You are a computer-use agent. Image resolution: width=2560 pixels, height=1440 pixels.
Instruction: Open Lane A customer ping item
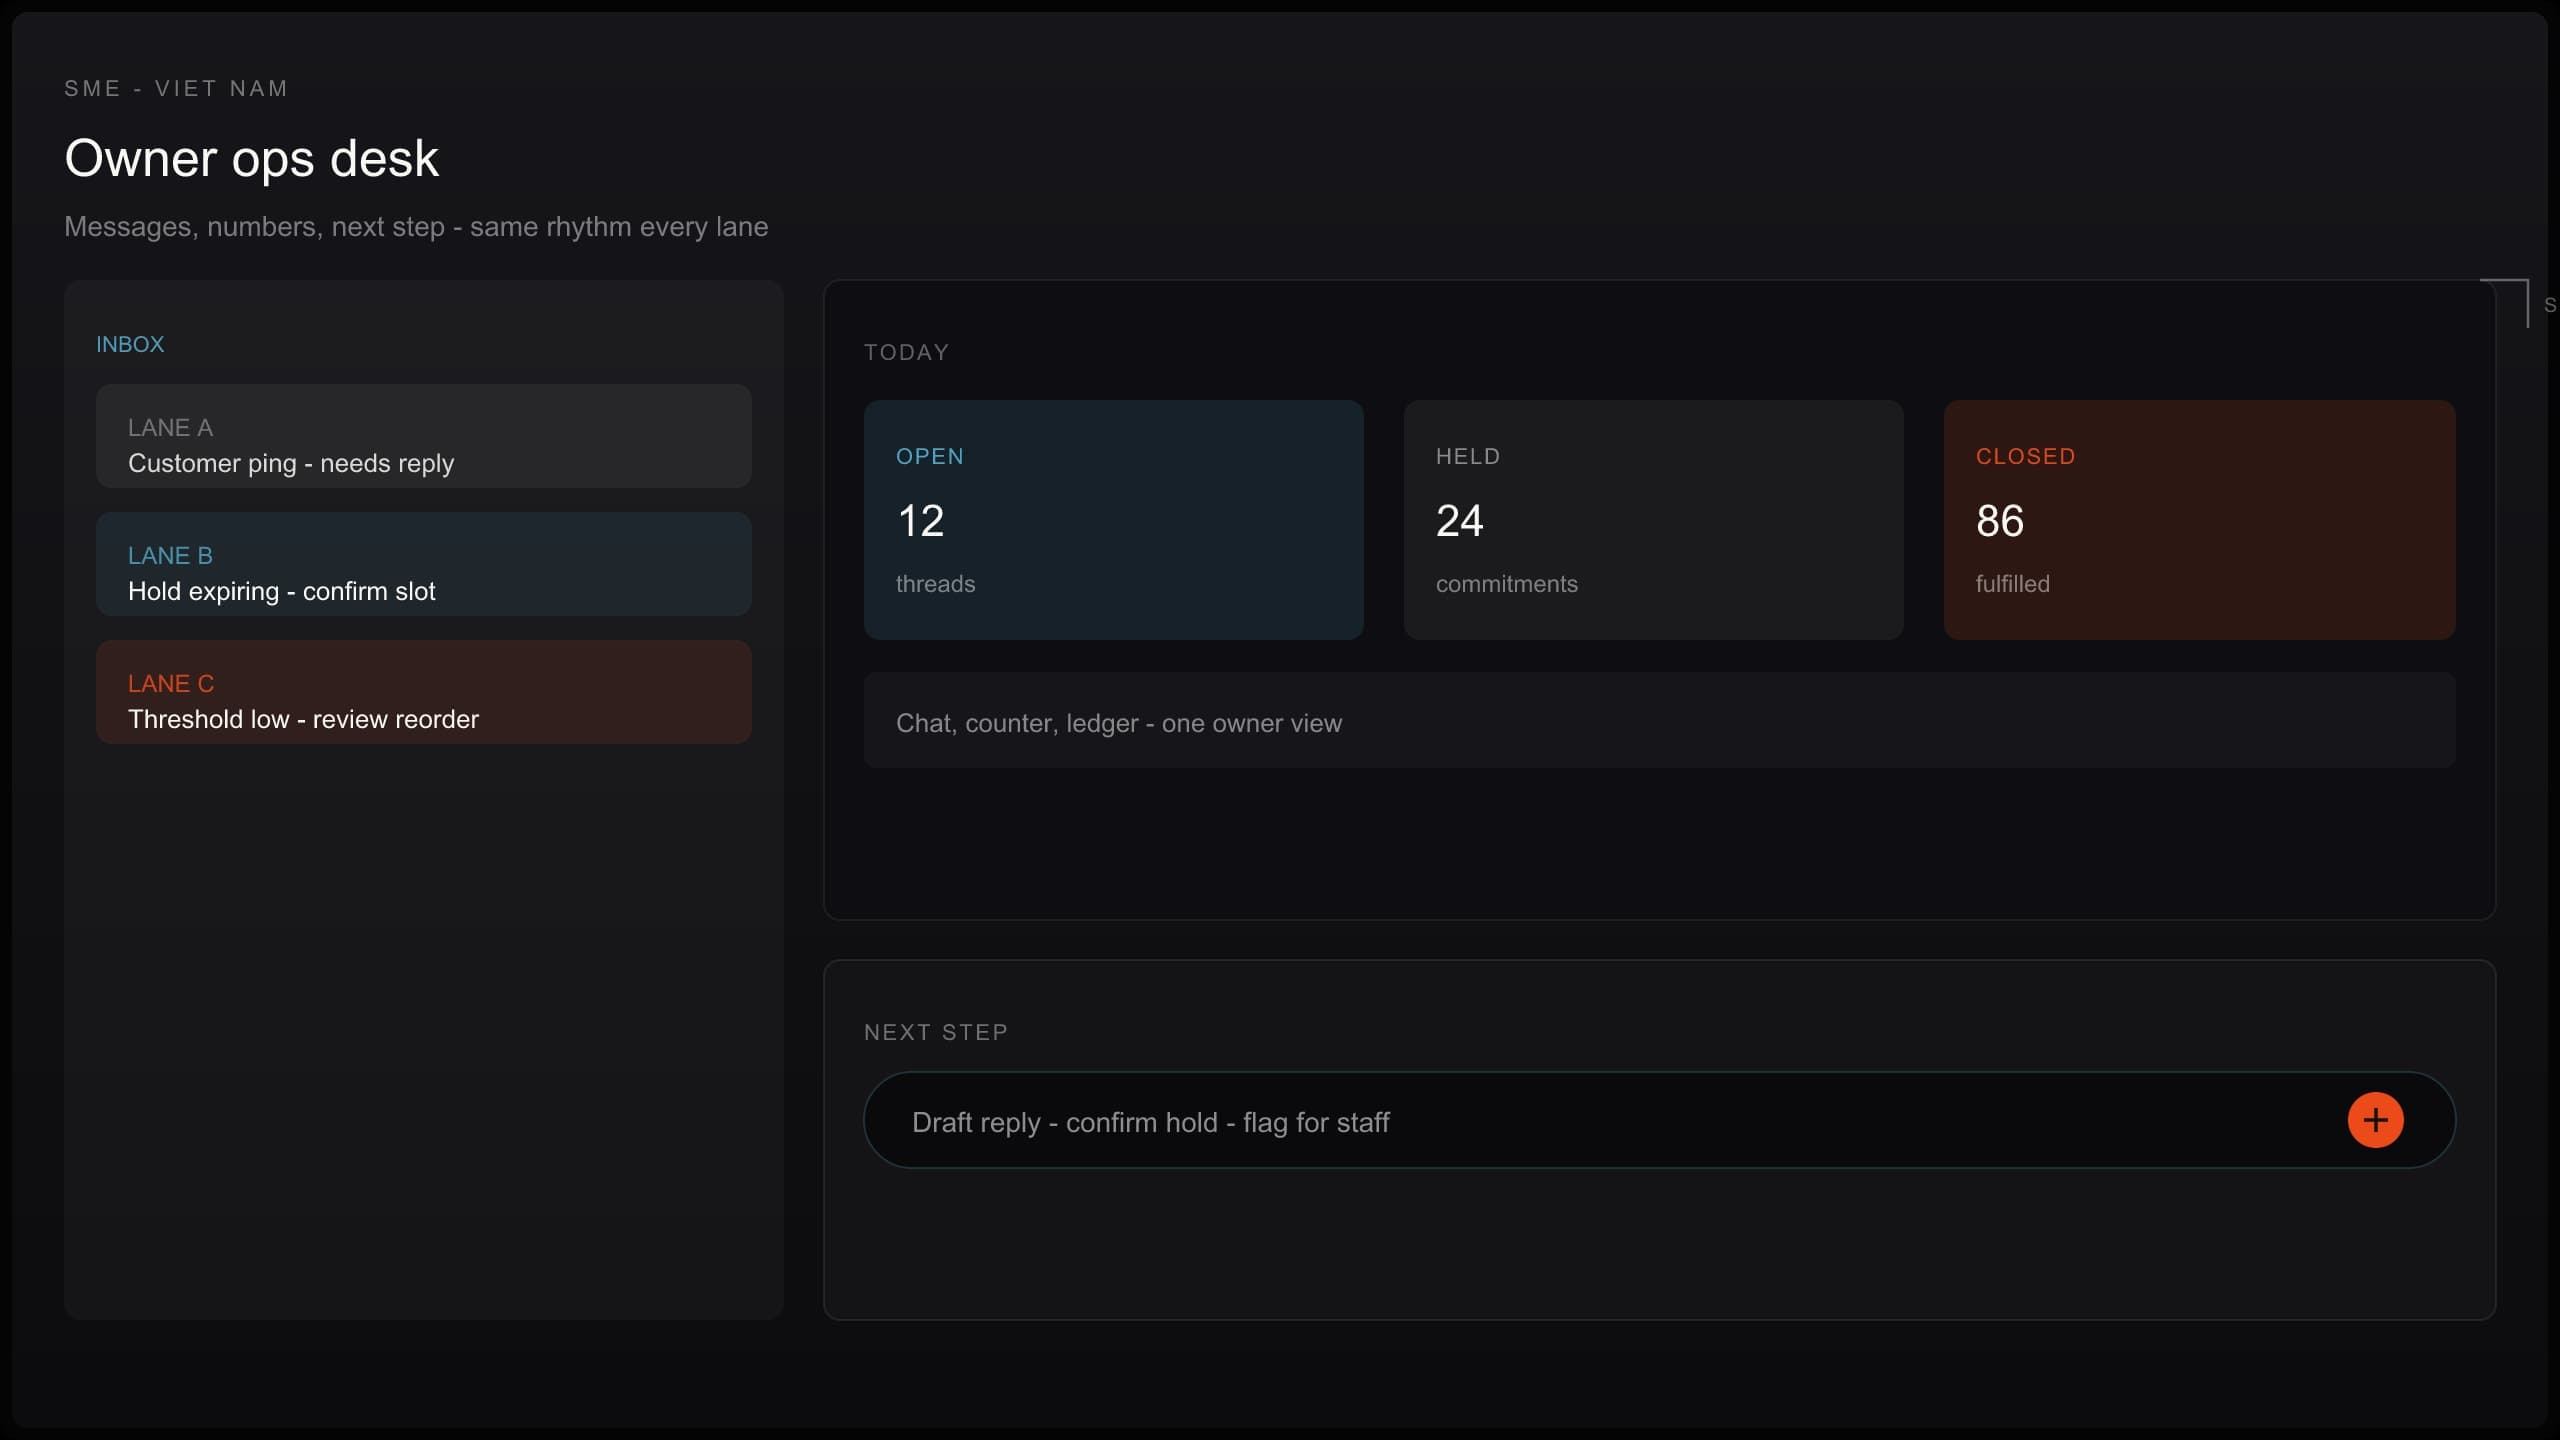tap(424, 436)
